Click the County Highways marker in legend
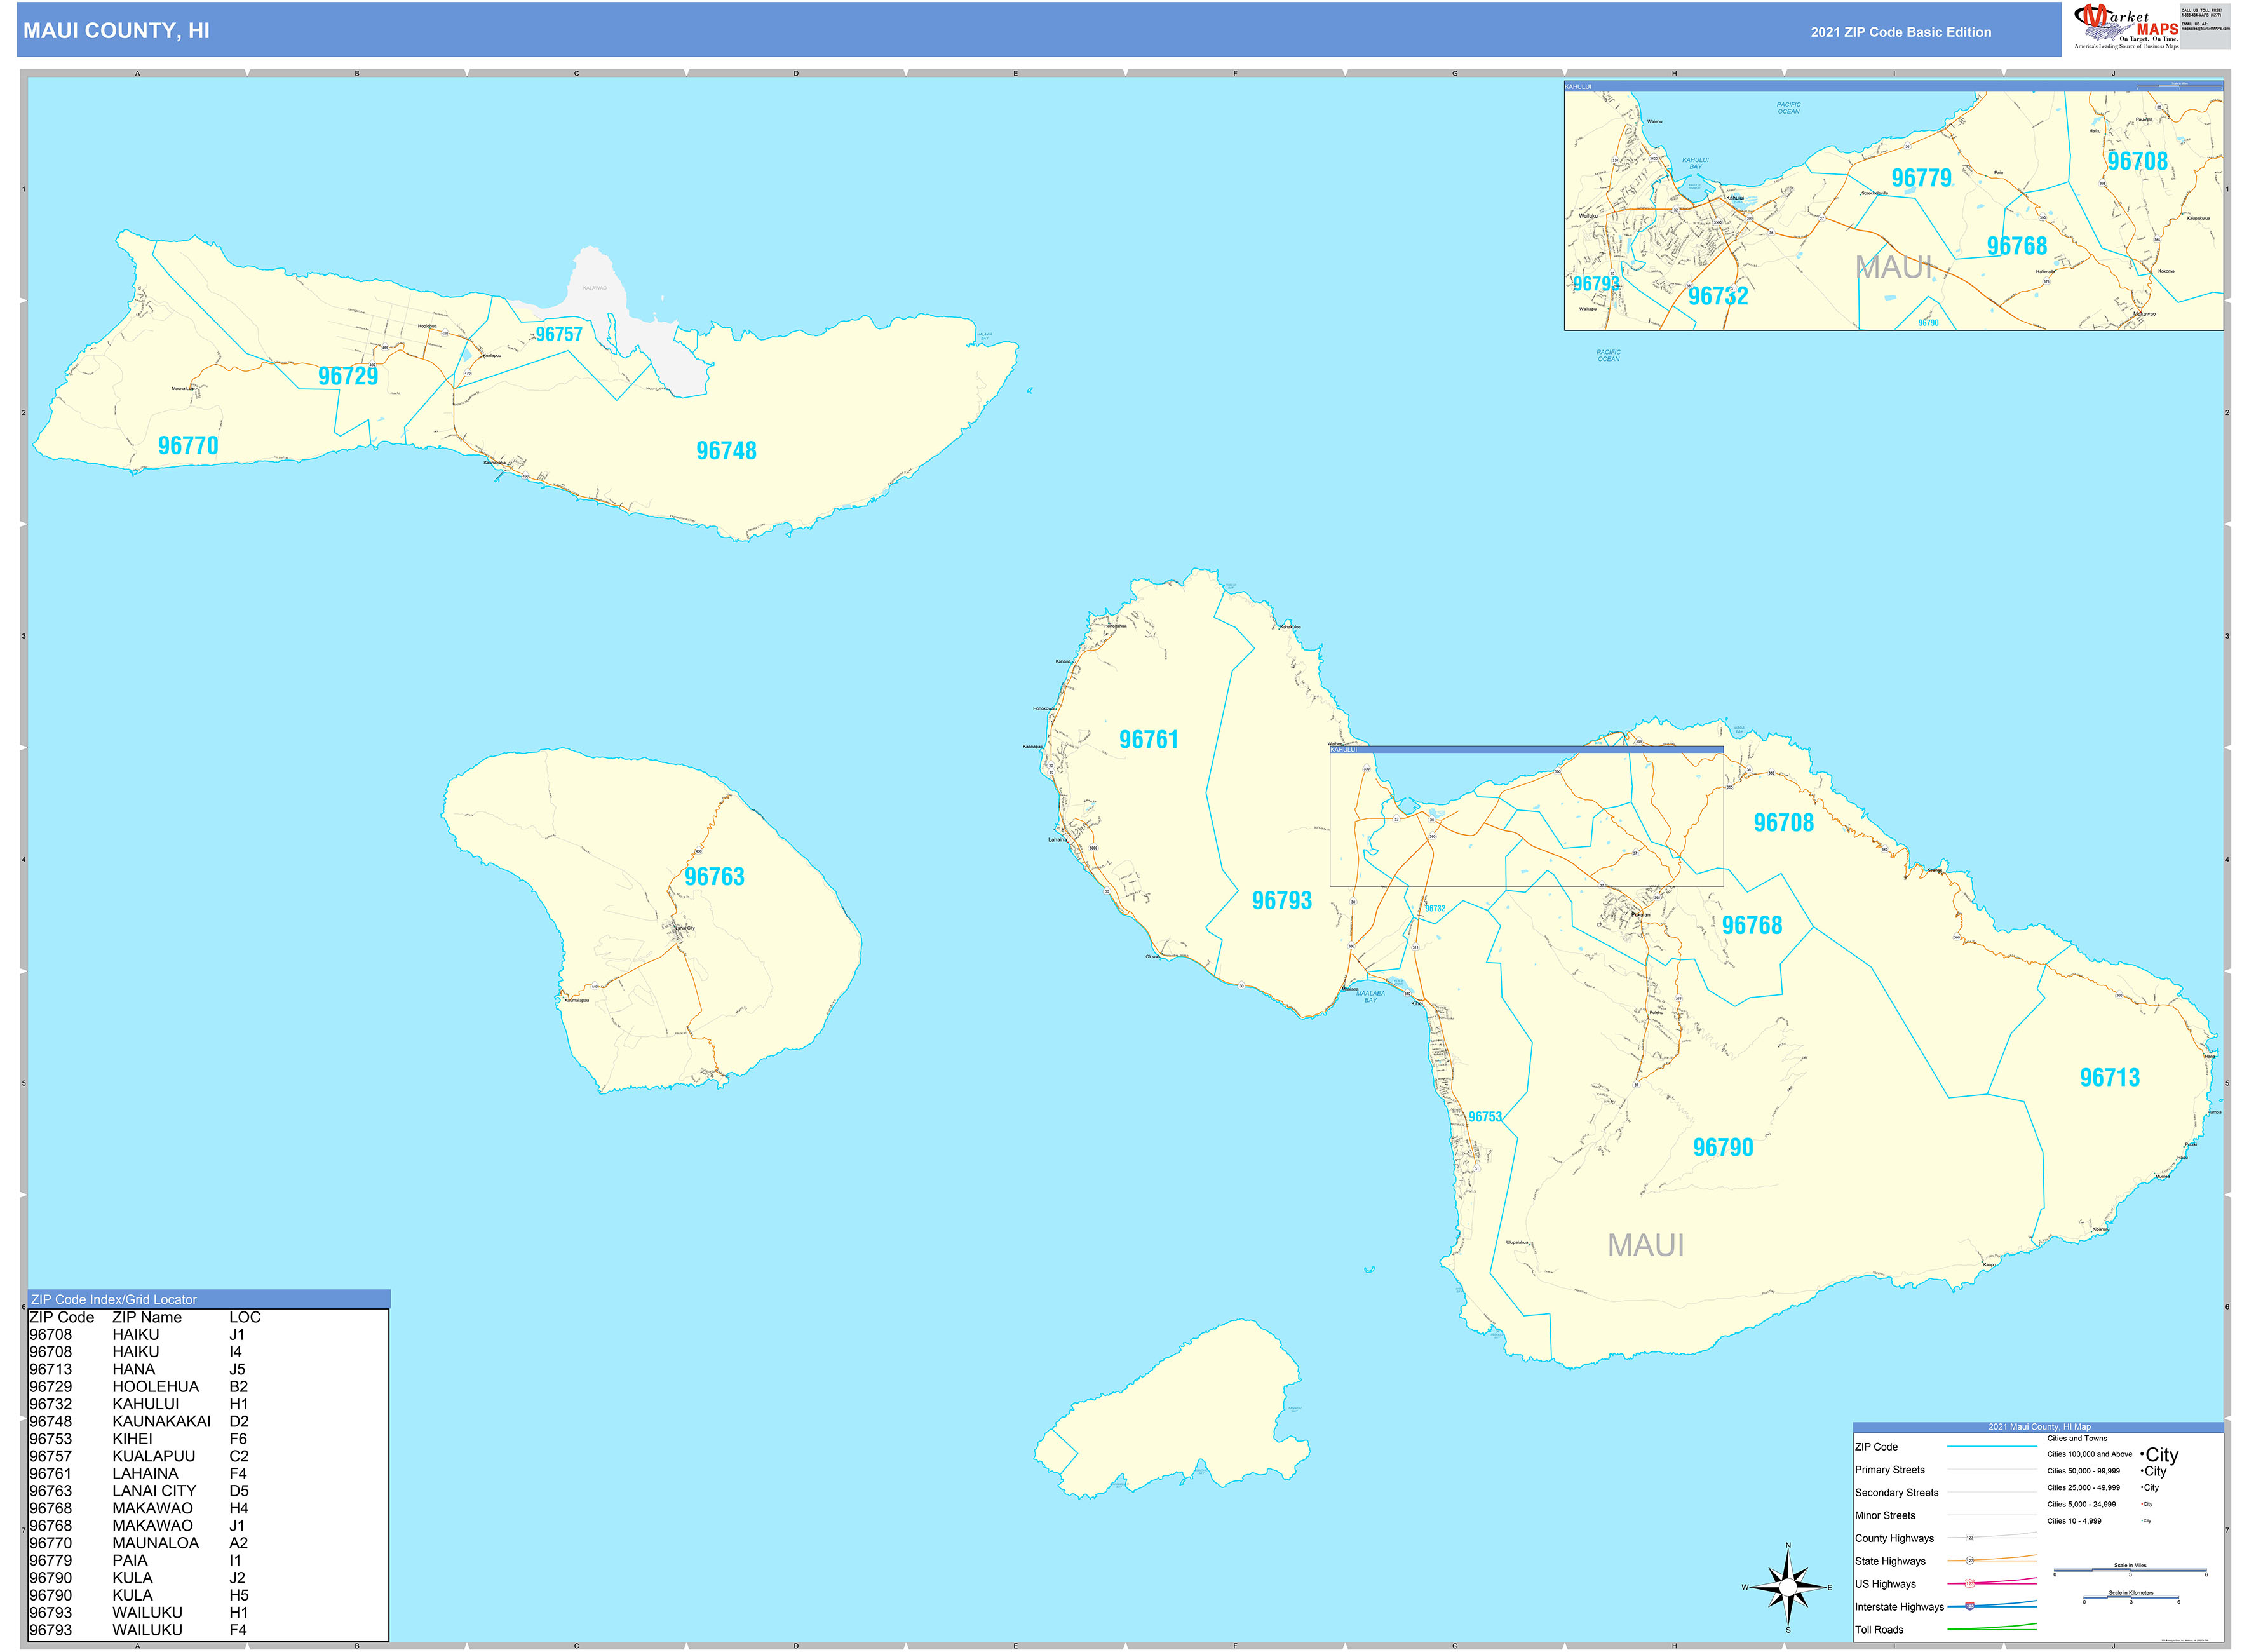Viewport: 2242px width, 1652px height. [1969, 1538]
